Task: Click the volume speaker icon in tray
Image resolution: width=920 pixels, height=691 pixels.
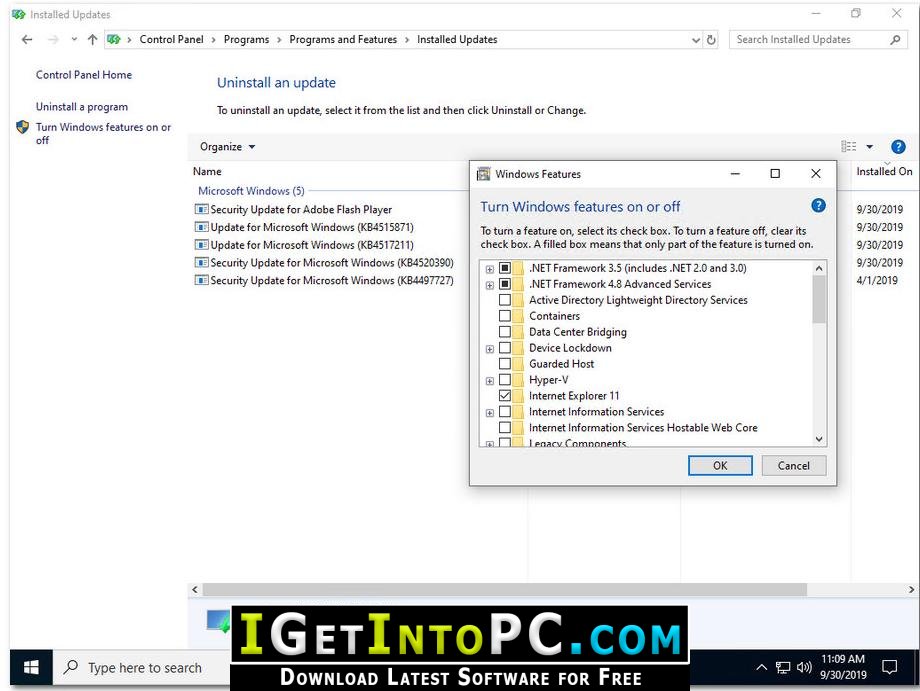Action: point(804,667)
